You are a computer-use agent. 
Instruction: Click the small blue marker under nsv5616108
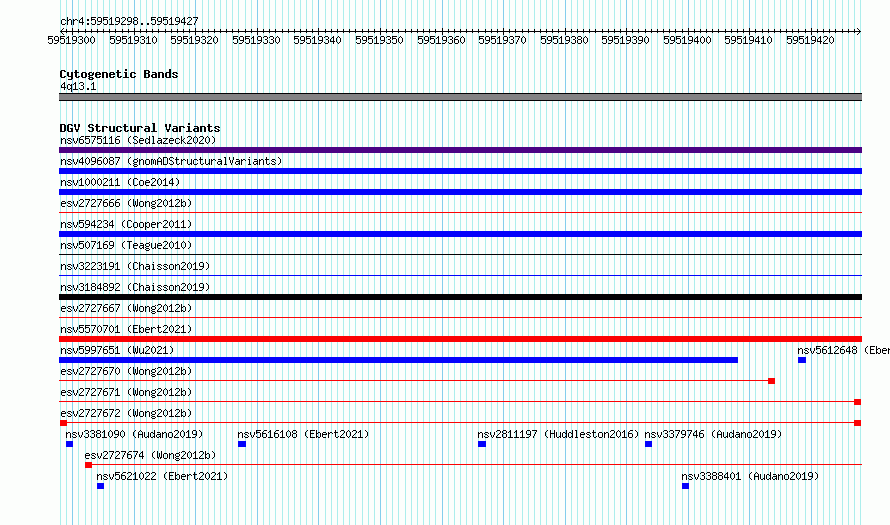point(242,444)
